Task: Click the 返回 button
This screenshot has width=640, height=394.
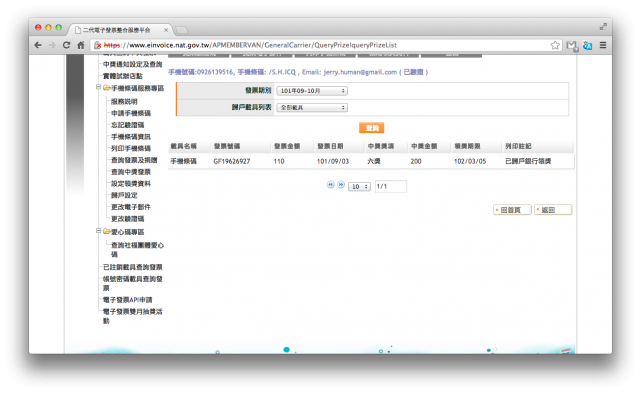Action: (553, 210)
